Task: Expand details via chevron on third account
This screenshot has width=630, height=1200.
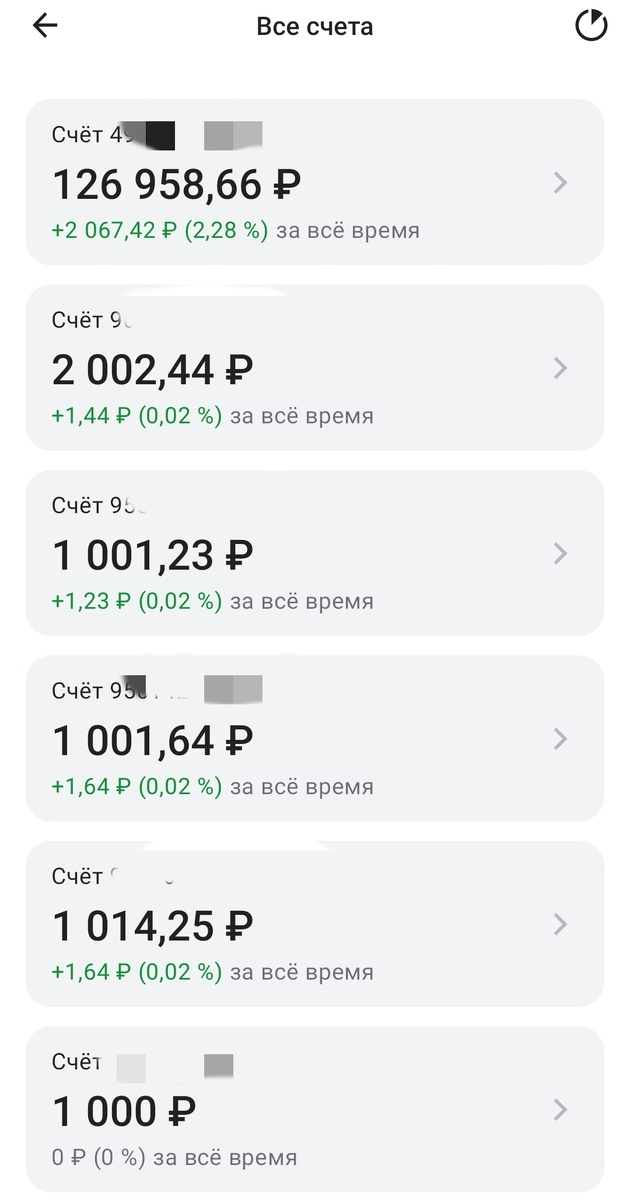Action: (x=560, y=553)
